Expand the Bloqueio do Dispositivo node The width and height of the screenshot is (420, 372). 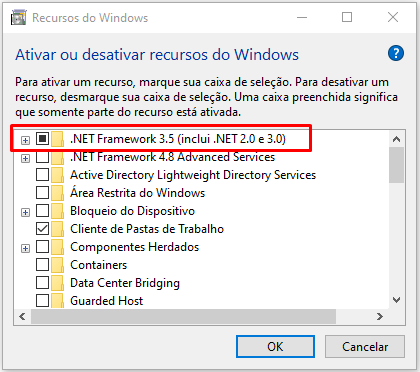[25, 212]
